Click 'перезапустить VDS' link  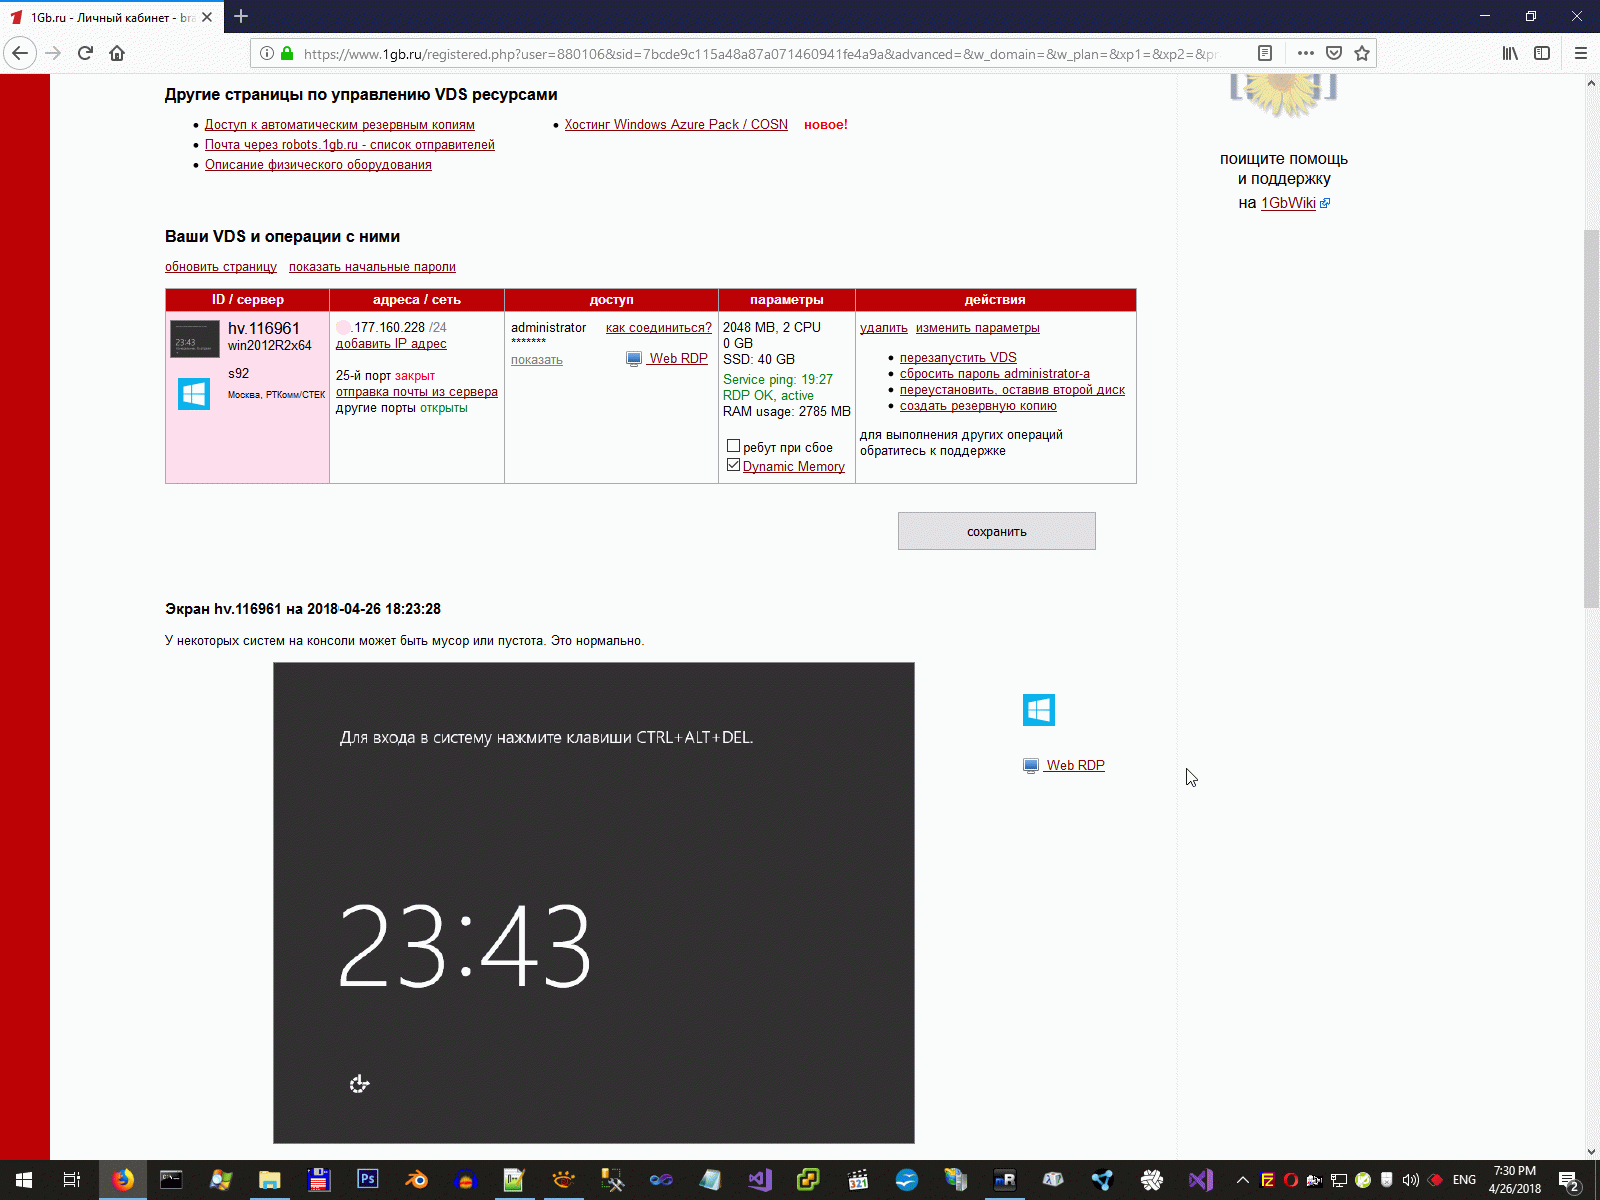coord(958,358)
